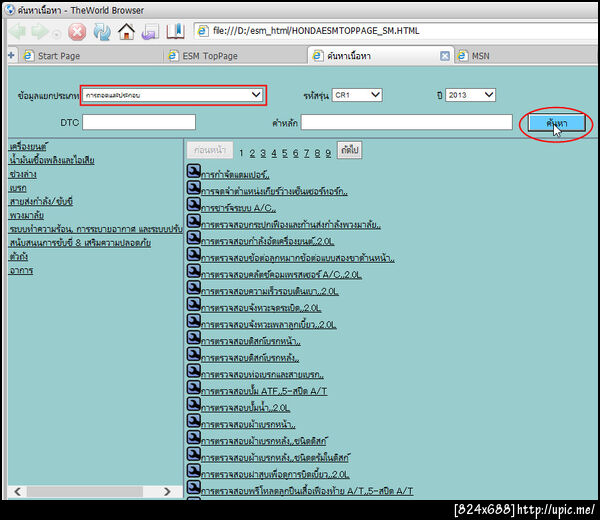Image resolution: width=600 pixels, height=520 pixels.
Task: Click the purple arrow toolbar icon beside Home
Action: pos(150,32)
